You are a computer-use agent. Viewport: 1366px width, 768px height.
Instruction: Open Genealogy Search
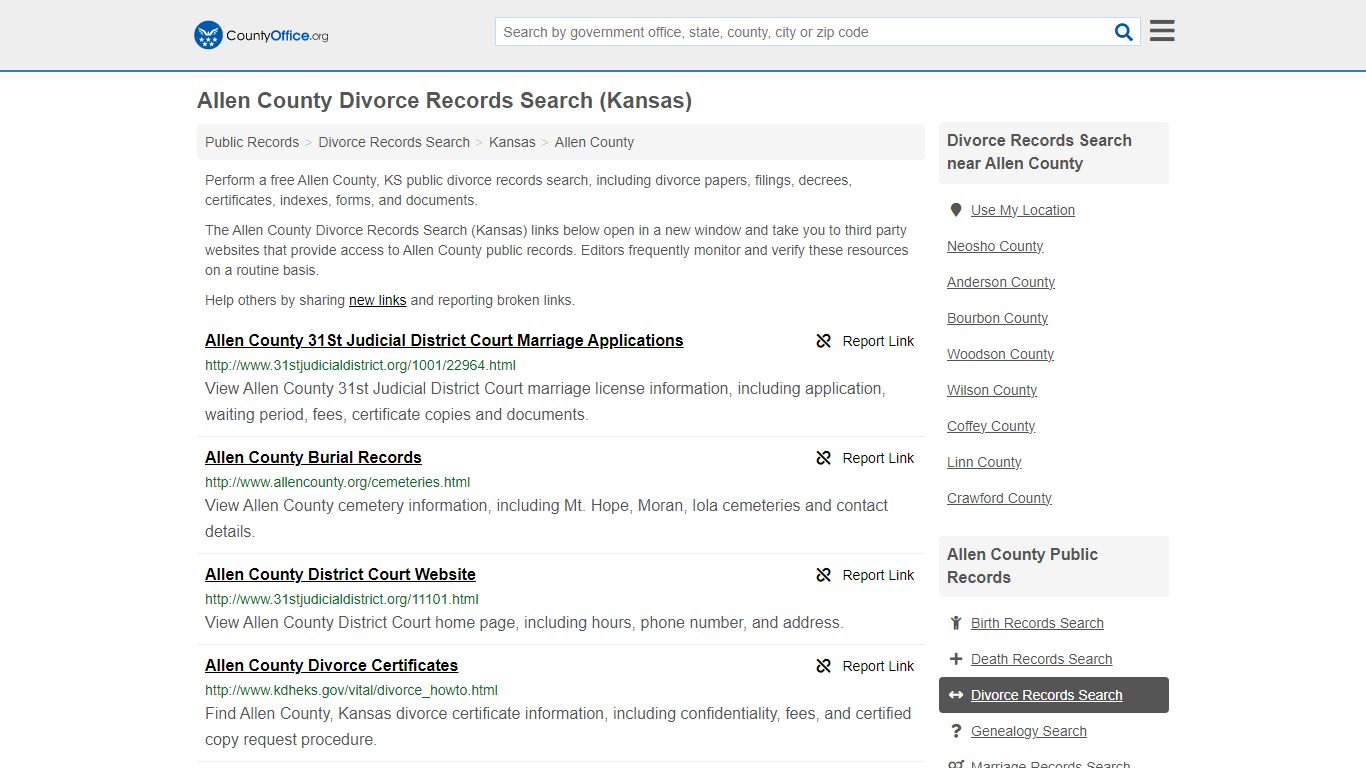pos(1028,731)
